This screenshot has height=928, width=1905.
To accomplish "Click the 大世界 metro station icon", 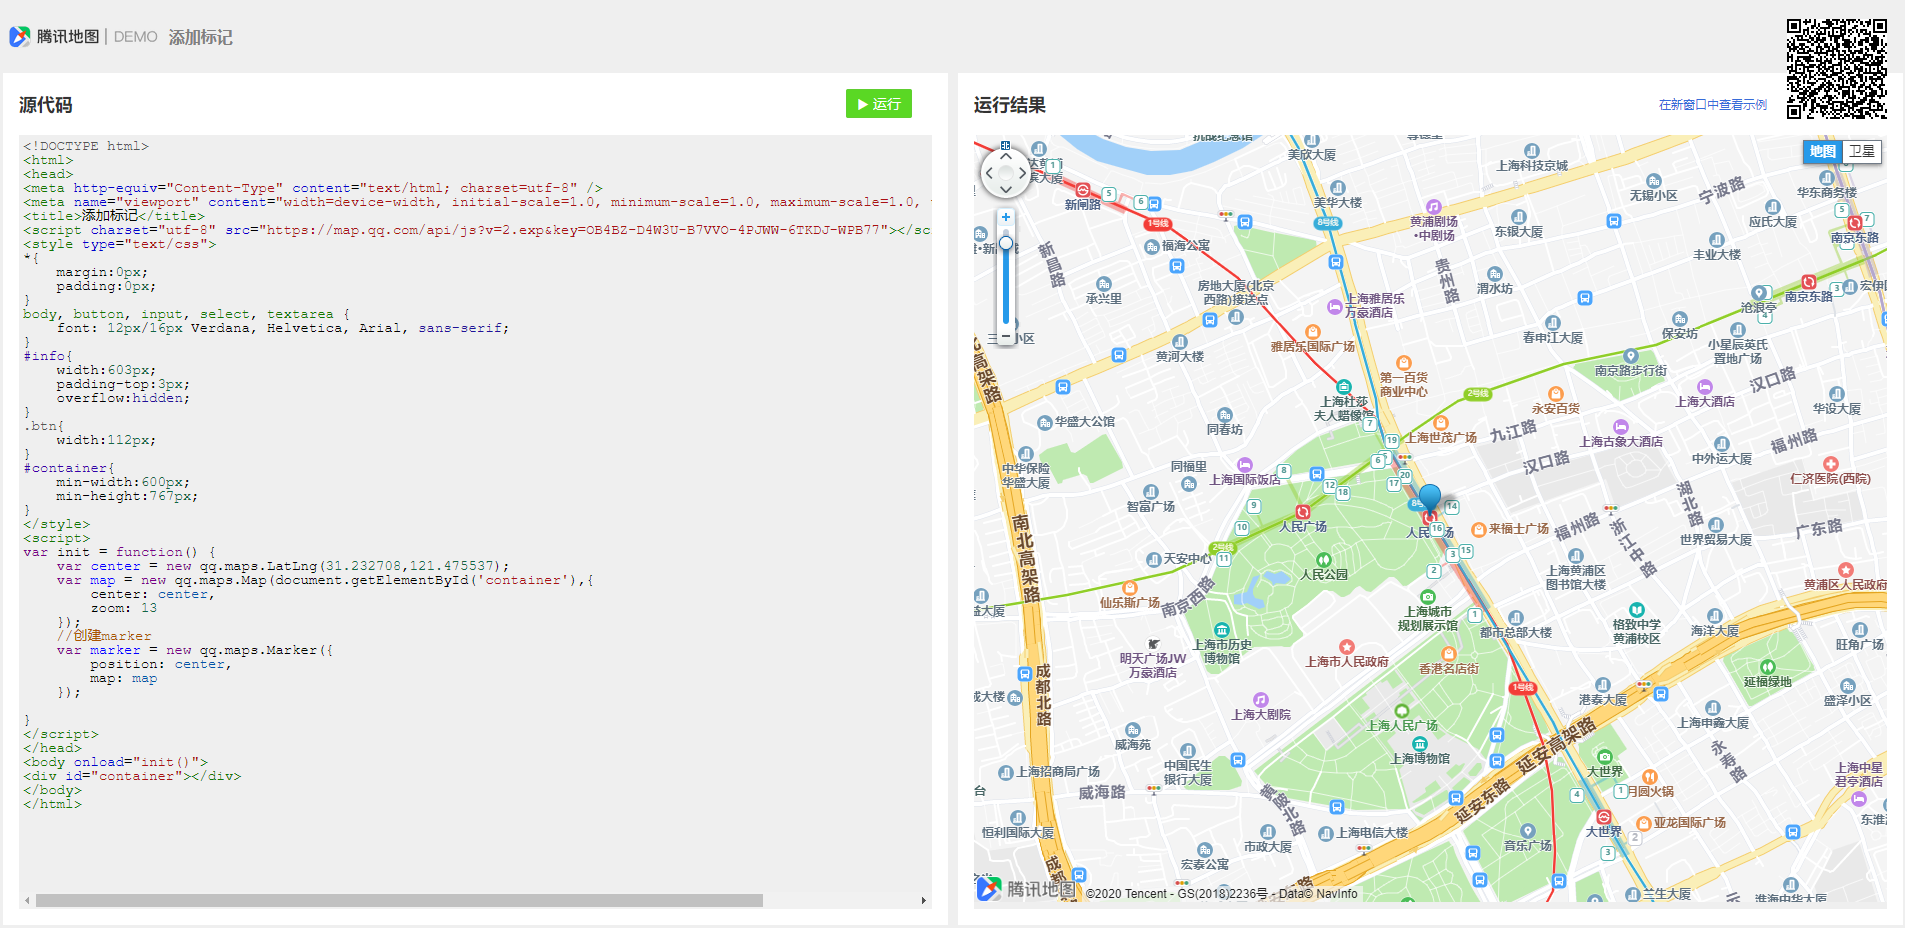I will (x=1603, y=818).
